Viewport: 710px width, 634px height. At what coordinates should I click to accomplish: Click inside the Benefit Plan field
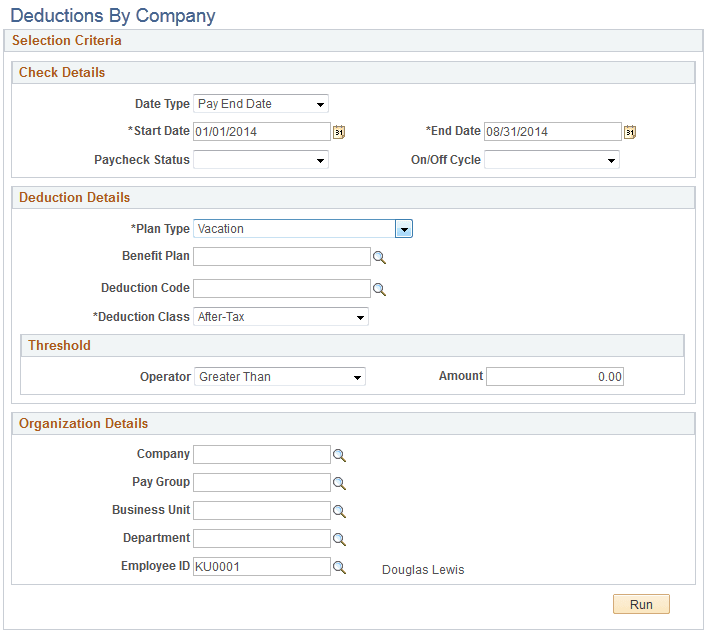click(281, 257)
